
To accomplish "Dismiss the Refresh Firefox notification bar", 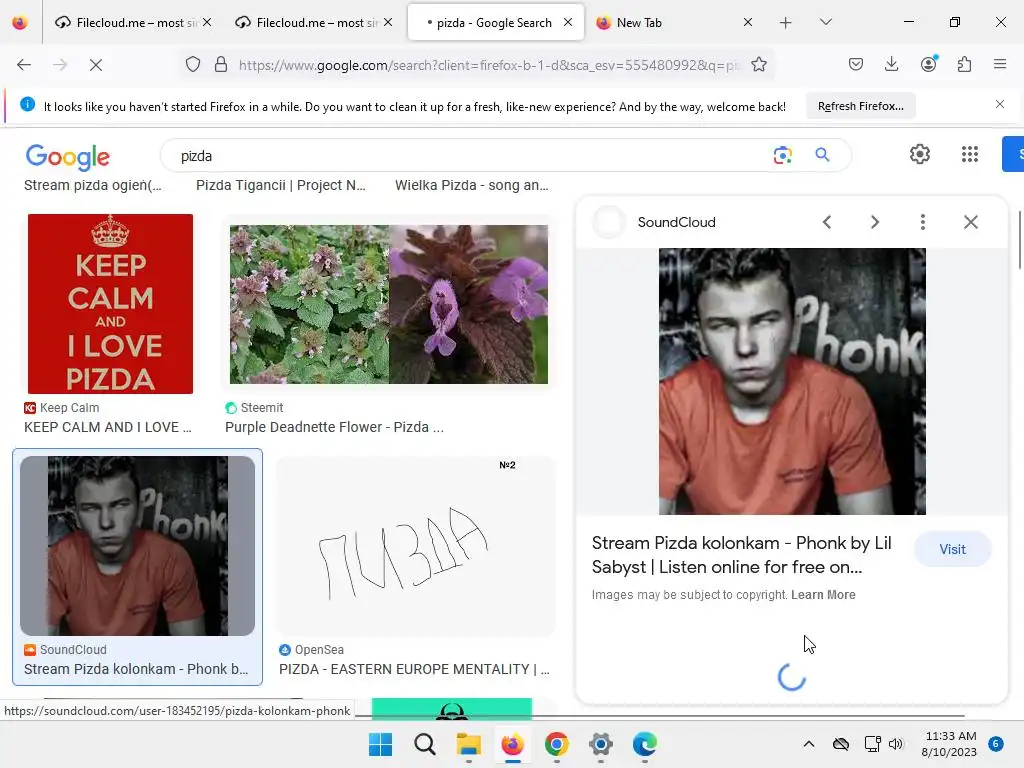I will point(1000,104).
